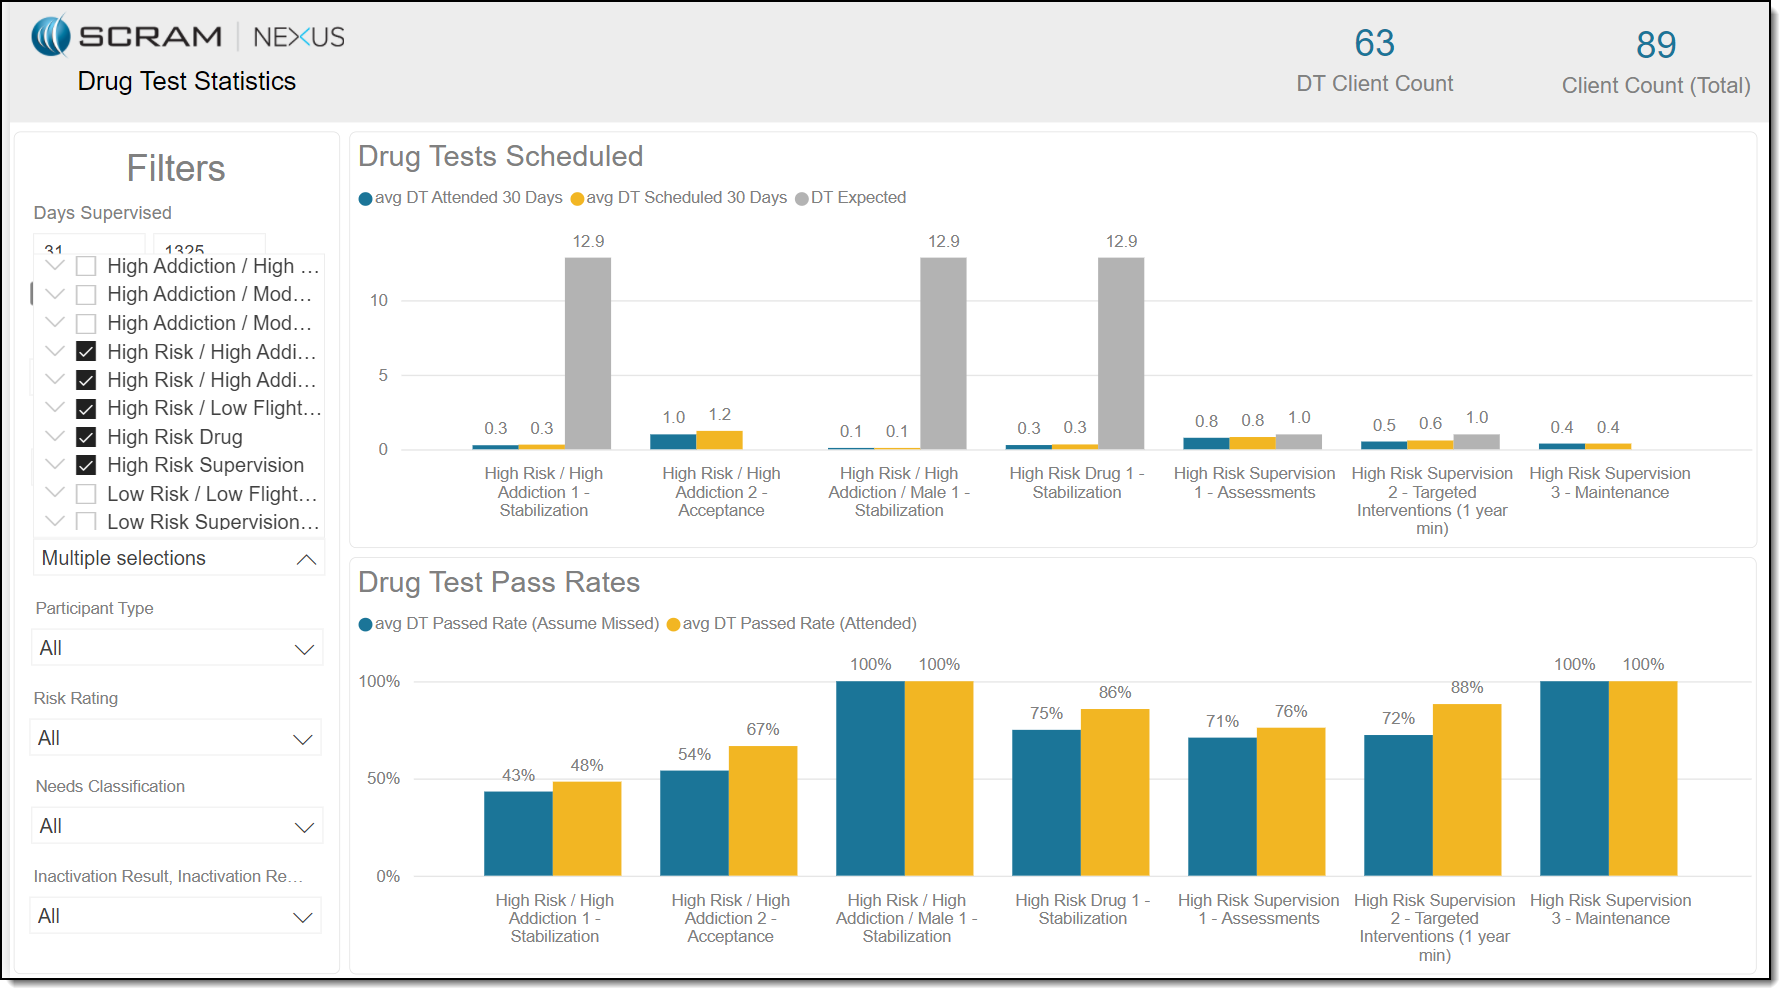The image size is (1786, 995).
Task: Click the yellow Attended pass rate legend dot
Action: [x=673, y=625]
